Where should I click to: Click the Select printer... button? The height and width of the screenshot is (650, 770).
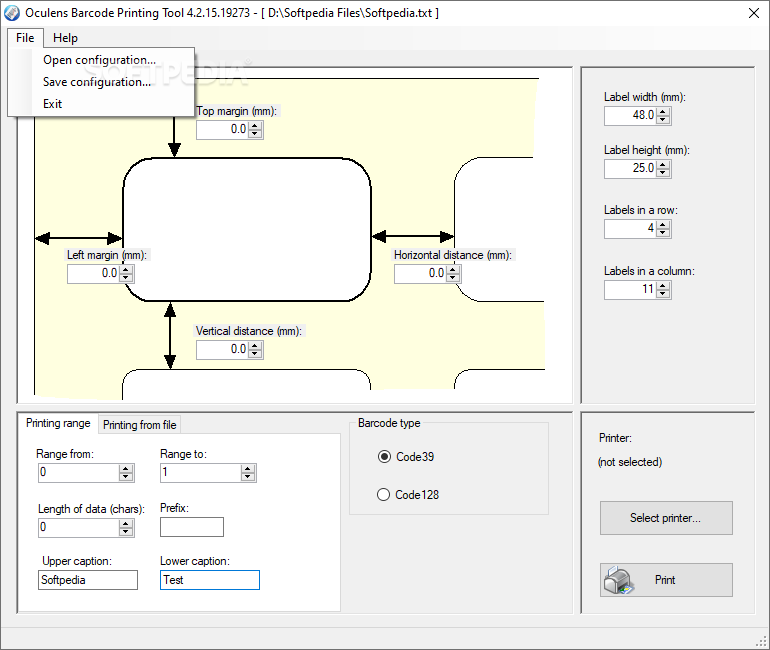[666, 518]
